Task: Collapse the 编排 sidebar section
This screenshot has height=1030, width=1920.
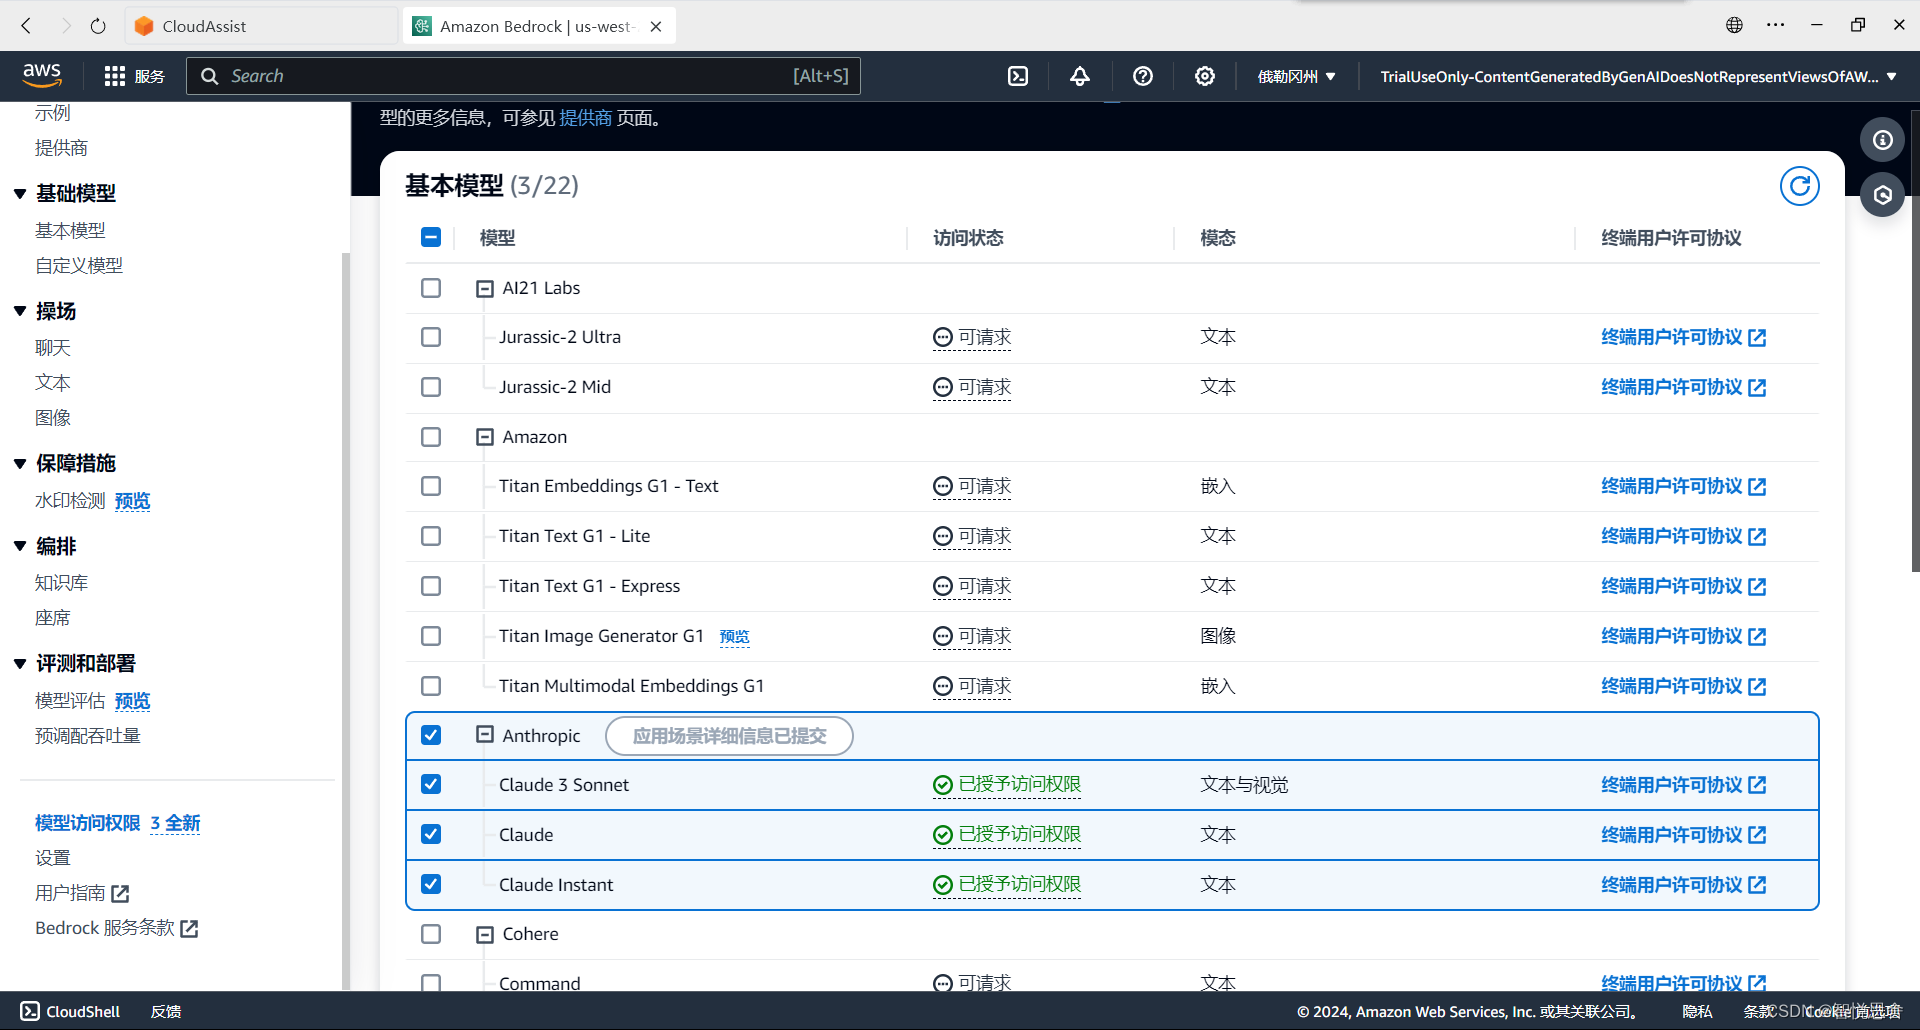Action: [x=20, y=547]
